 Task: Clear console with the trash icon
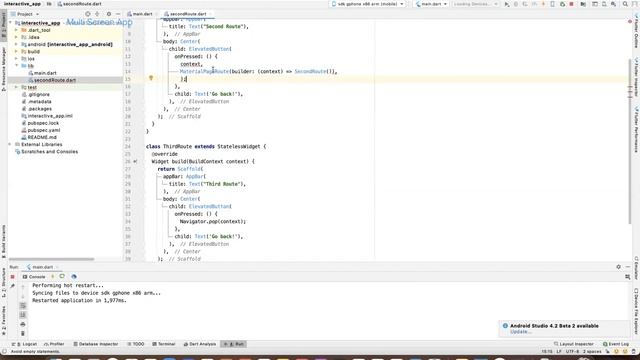click(23, 333)
